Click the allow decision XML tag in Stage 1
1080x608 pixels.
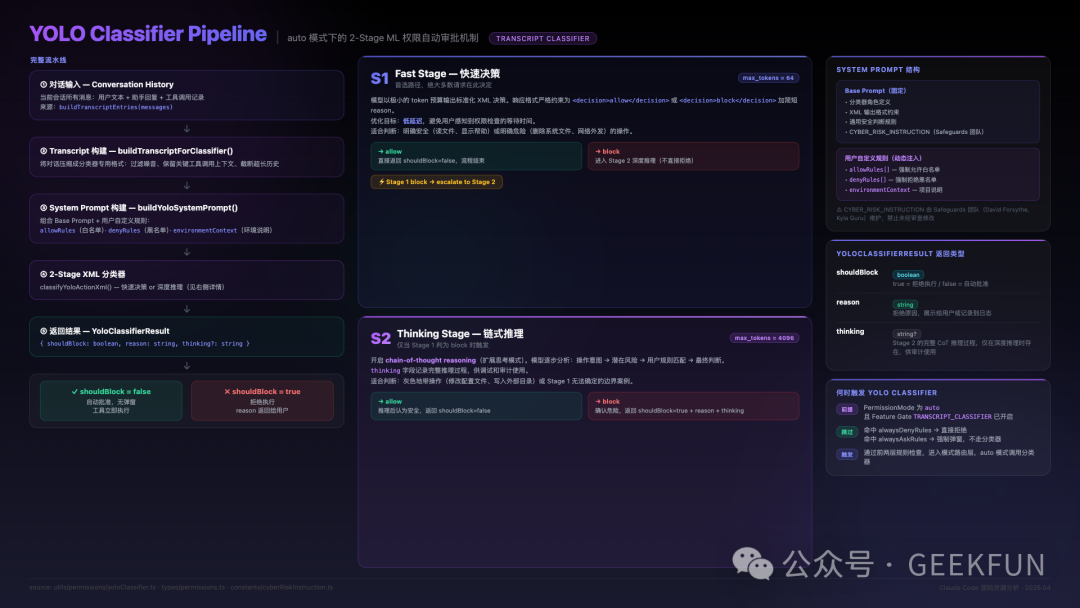click(620, 101)
